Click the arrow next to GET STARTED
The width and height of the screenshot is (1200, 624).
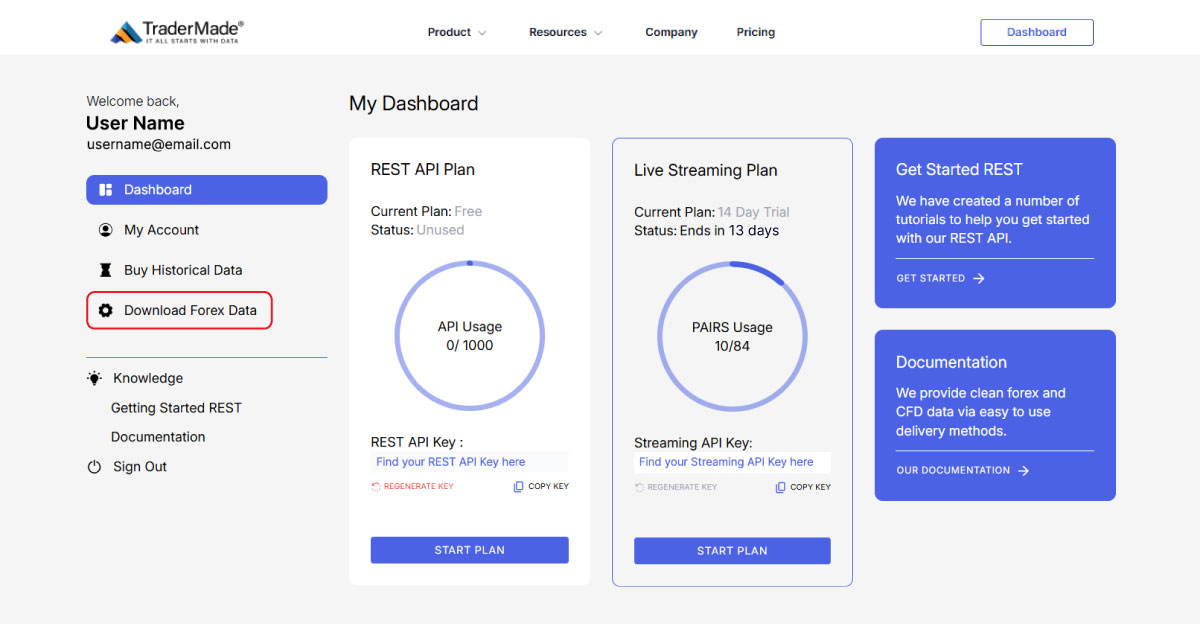pyautogui.click(x=979, y=278)
